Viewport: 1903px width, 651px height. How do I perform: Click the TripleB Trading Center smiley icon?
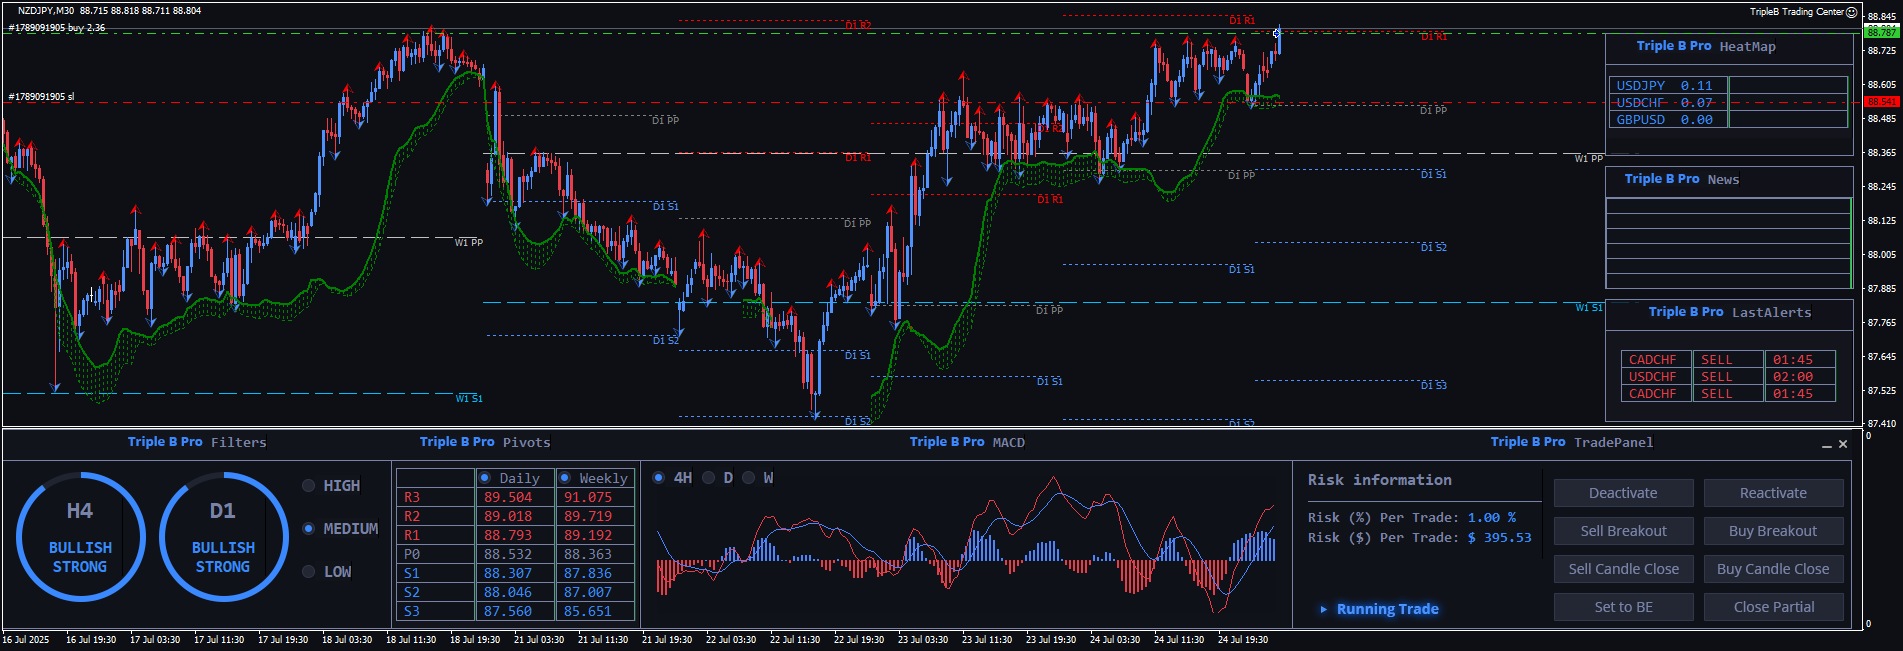(x=1851, y=12)
